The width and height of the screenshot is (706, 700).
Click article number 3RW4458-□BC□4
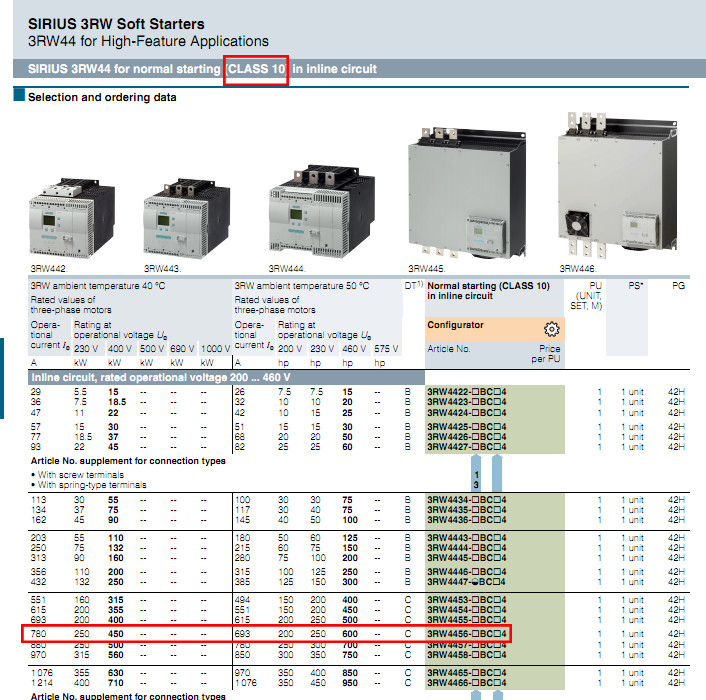click(x=466, y=655)
